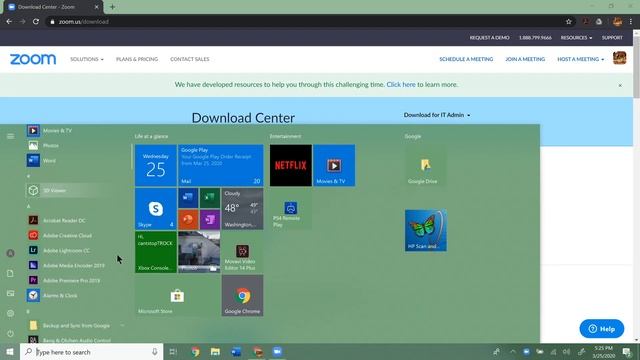Click Schedule a Meeting link
Viewport: 640px width, 360px height.
coord(466,59)
